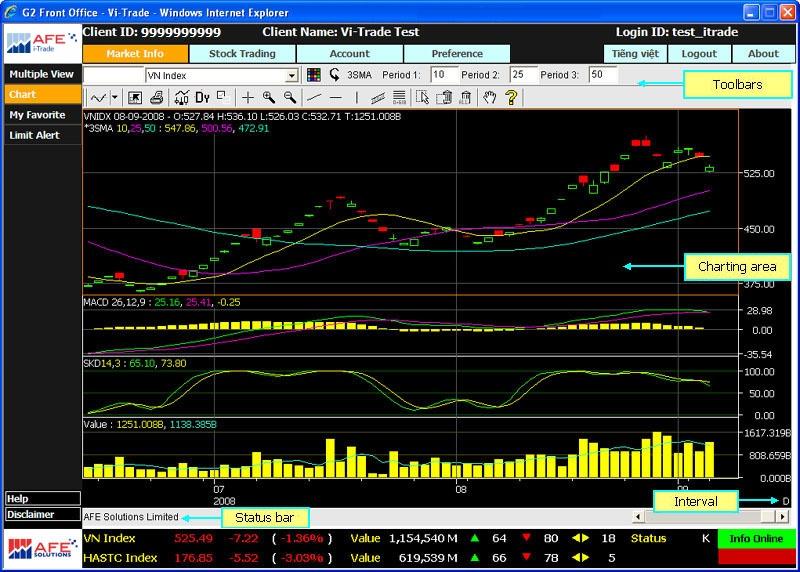The height and width of the screenshot is (572, 800).
Task: Click the AFE i-Trade logo
Action: [x=42, y=44]
